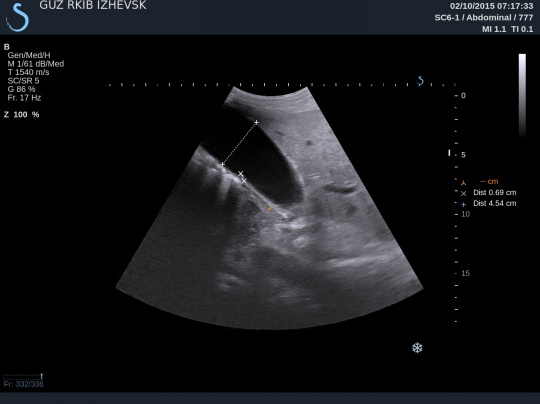Click the Z 100 % zoom label
Image resolution: width=540 pixels, height=404 pixels.
pos(21,115)
